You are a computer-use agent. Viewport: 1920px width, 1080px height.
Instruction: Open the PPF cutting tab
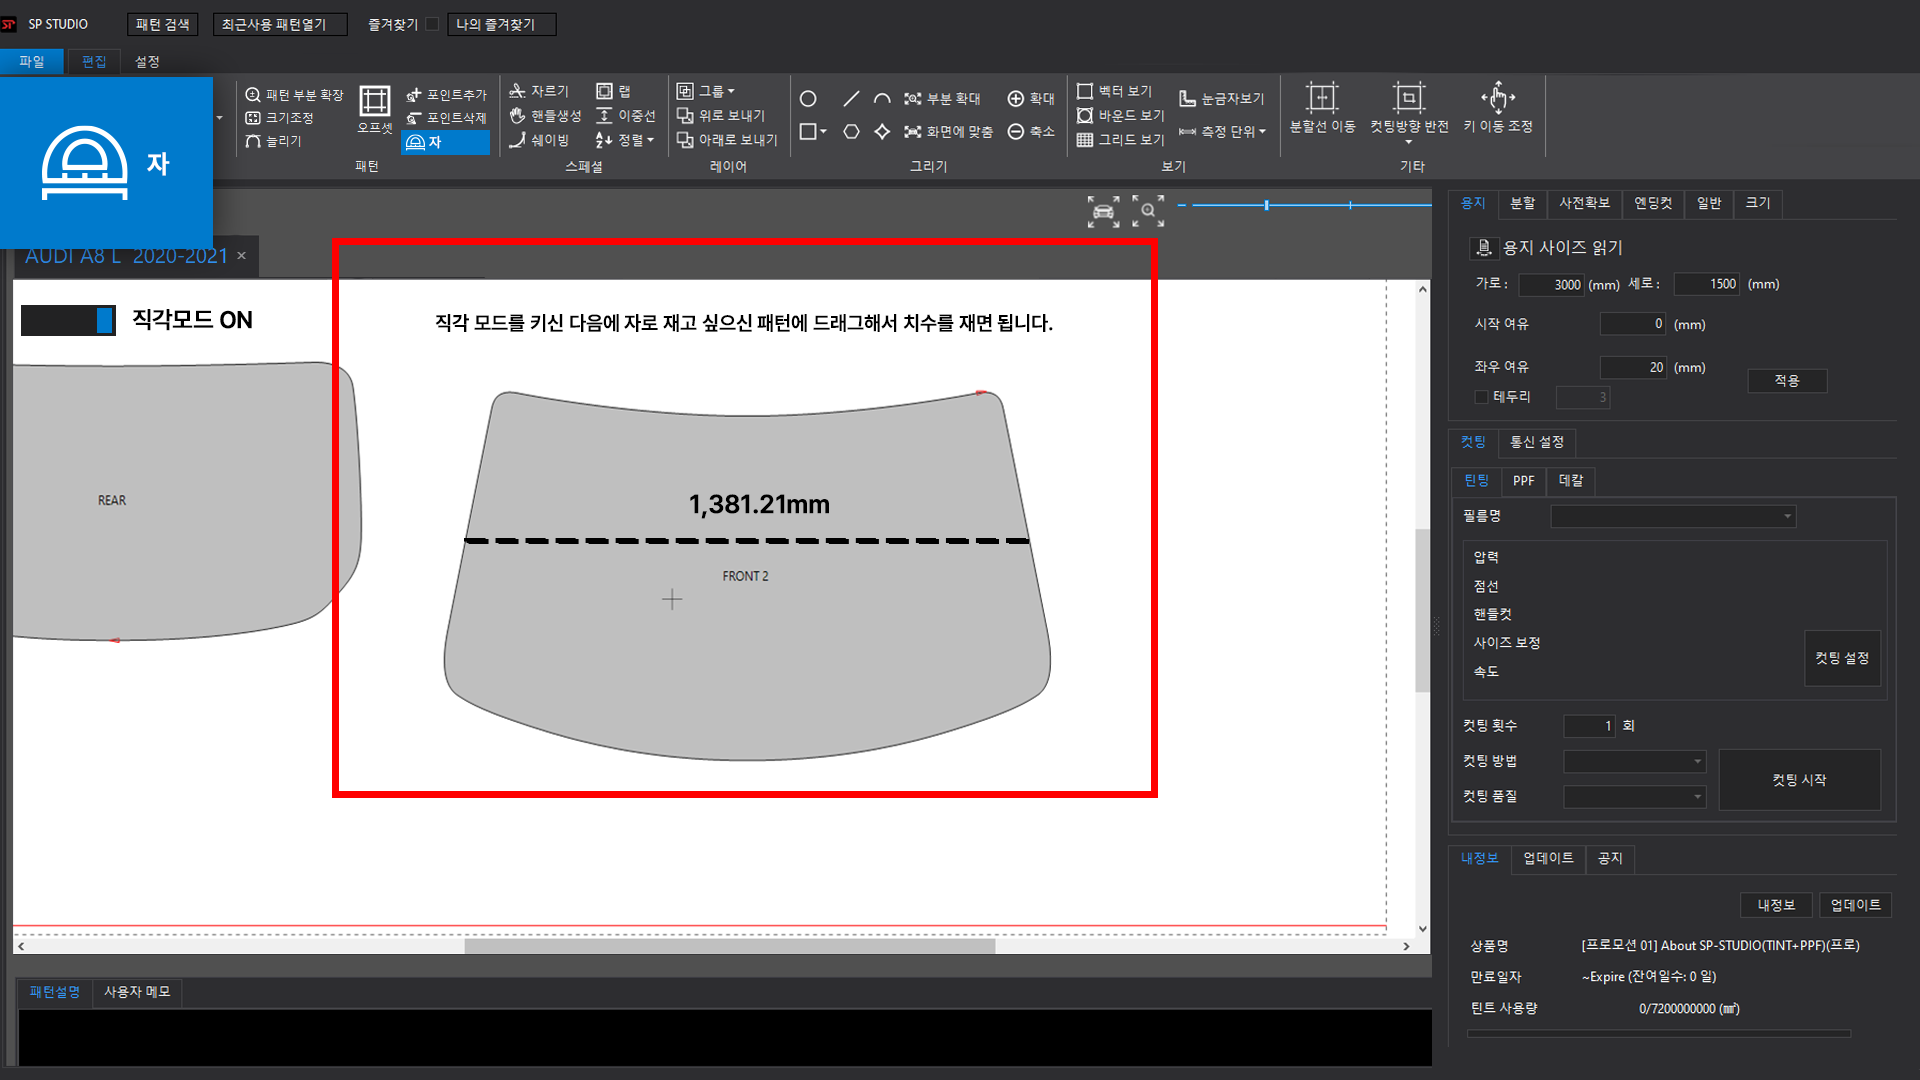1523,481
